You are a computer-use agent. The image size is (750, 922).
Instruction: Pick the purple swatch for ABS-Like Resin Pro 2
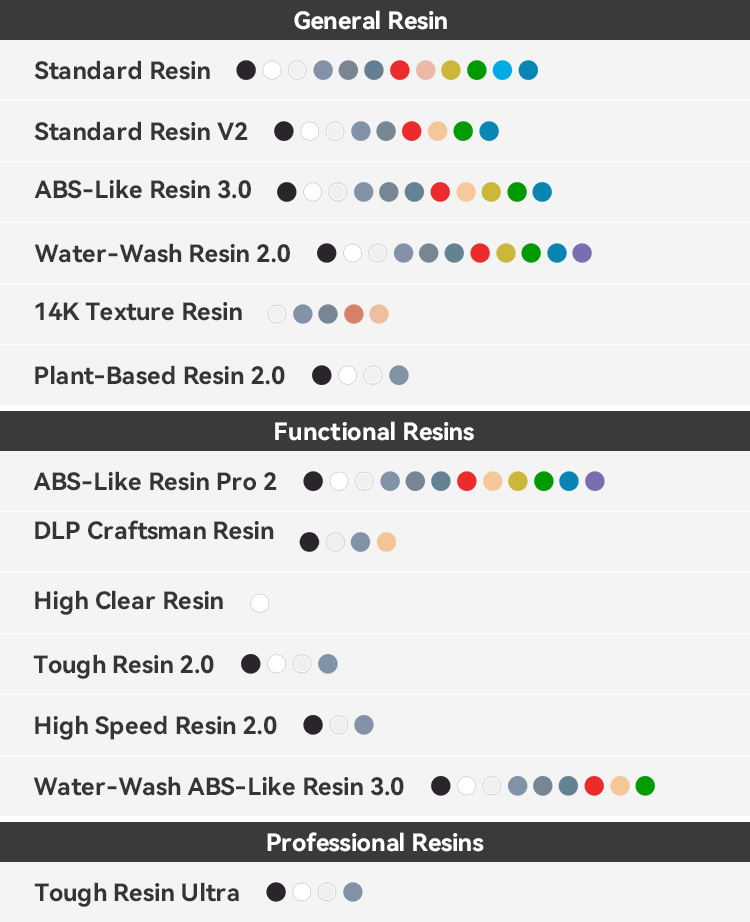[x=595, y=481]
